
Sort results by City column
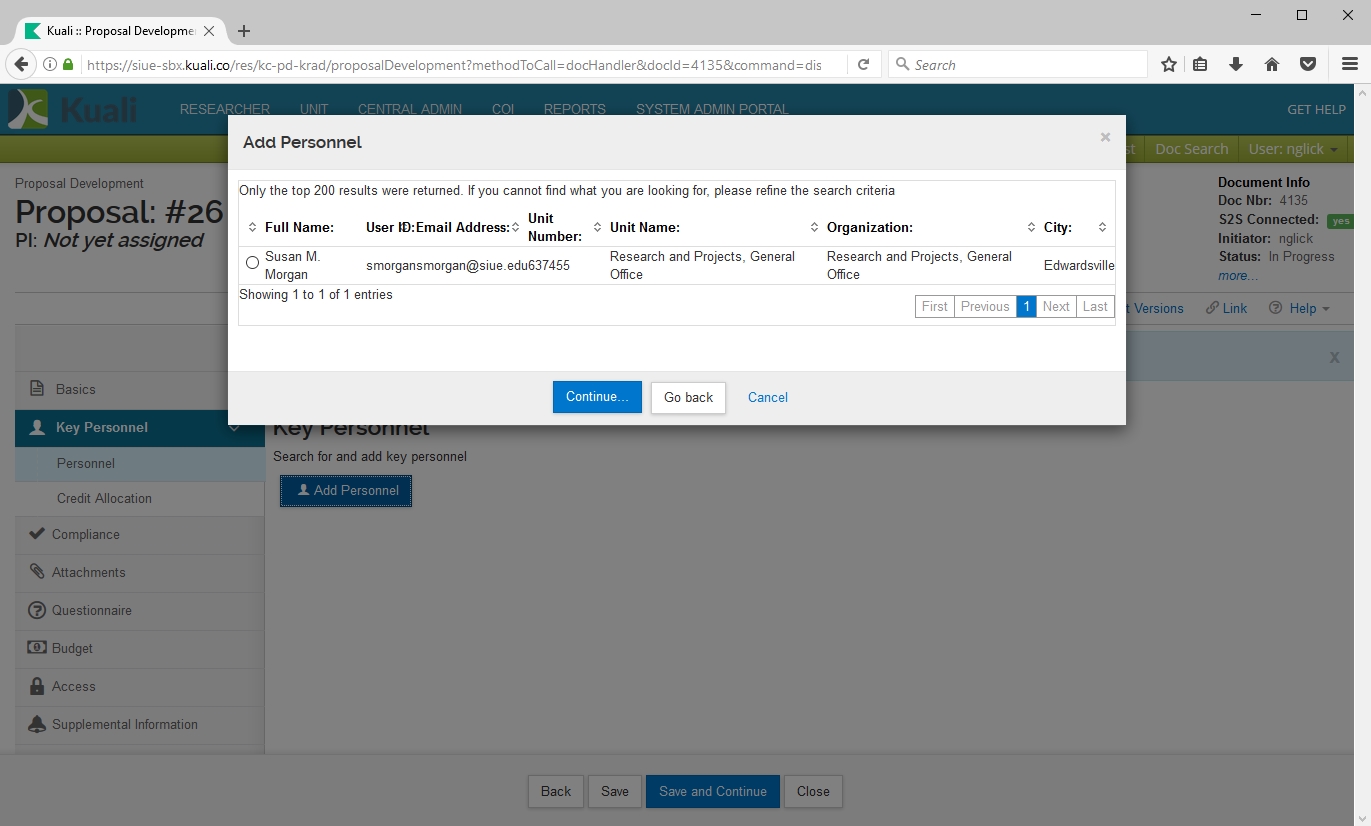(x=1057, y=228)
